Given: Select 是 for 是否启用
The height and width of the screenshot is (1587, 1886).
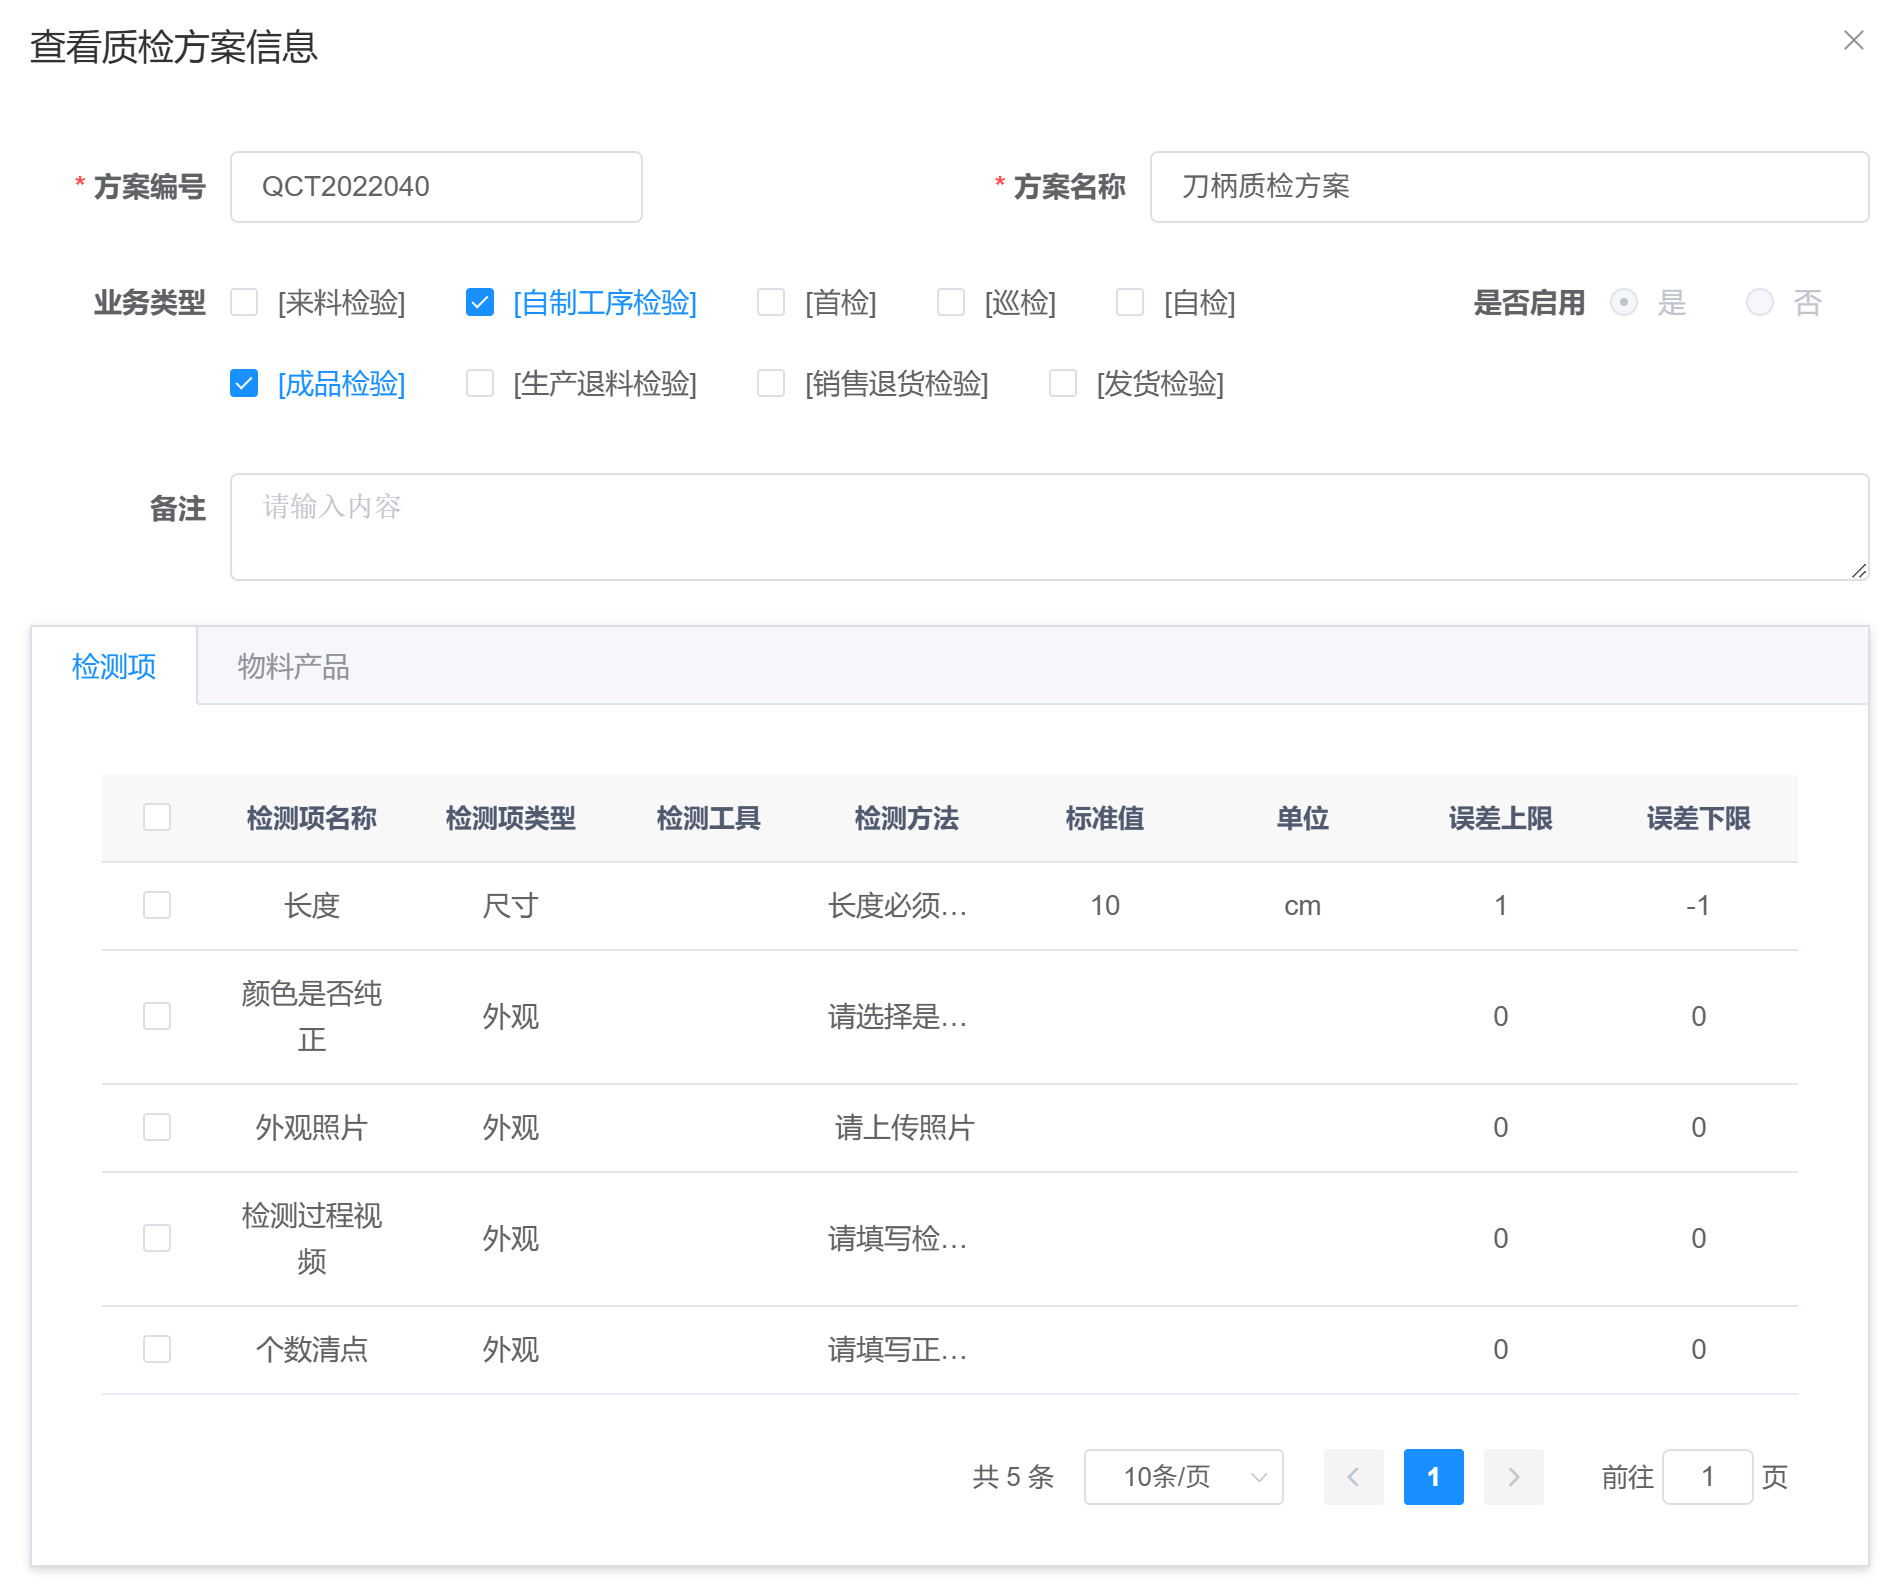Looking at the screenshot, I should [x=1624, y=302].
